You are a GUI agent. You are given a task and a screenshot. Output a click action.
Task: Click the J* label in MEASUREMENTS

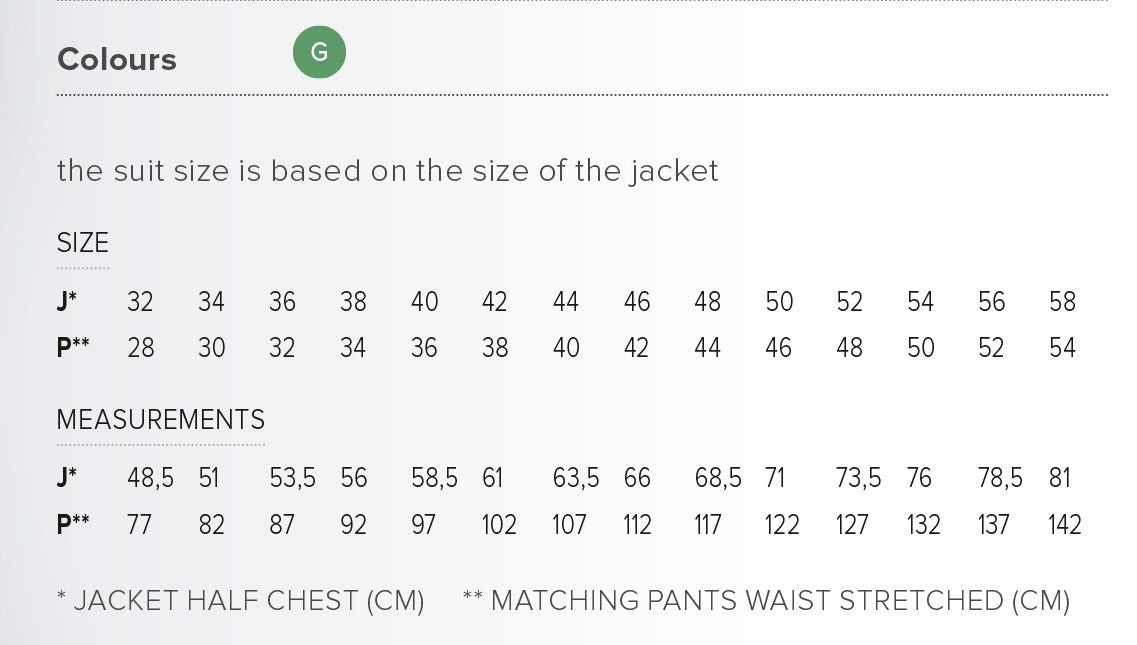(67, 479)
